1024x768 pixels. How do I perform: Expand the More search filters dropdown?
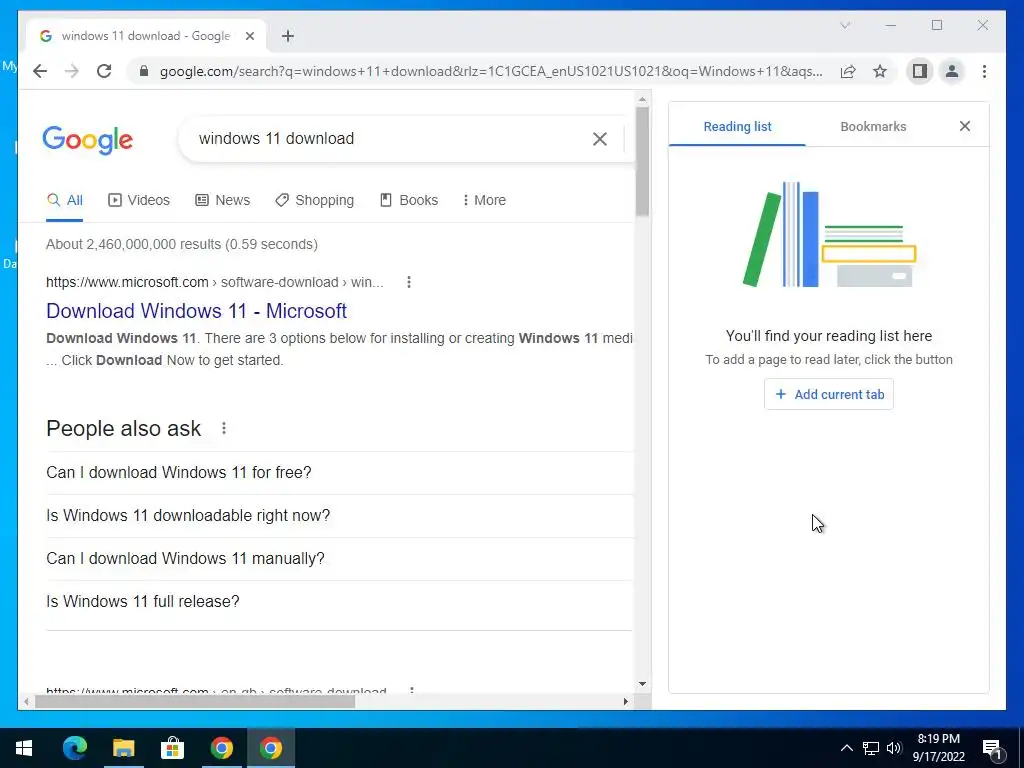pos(484,200)
